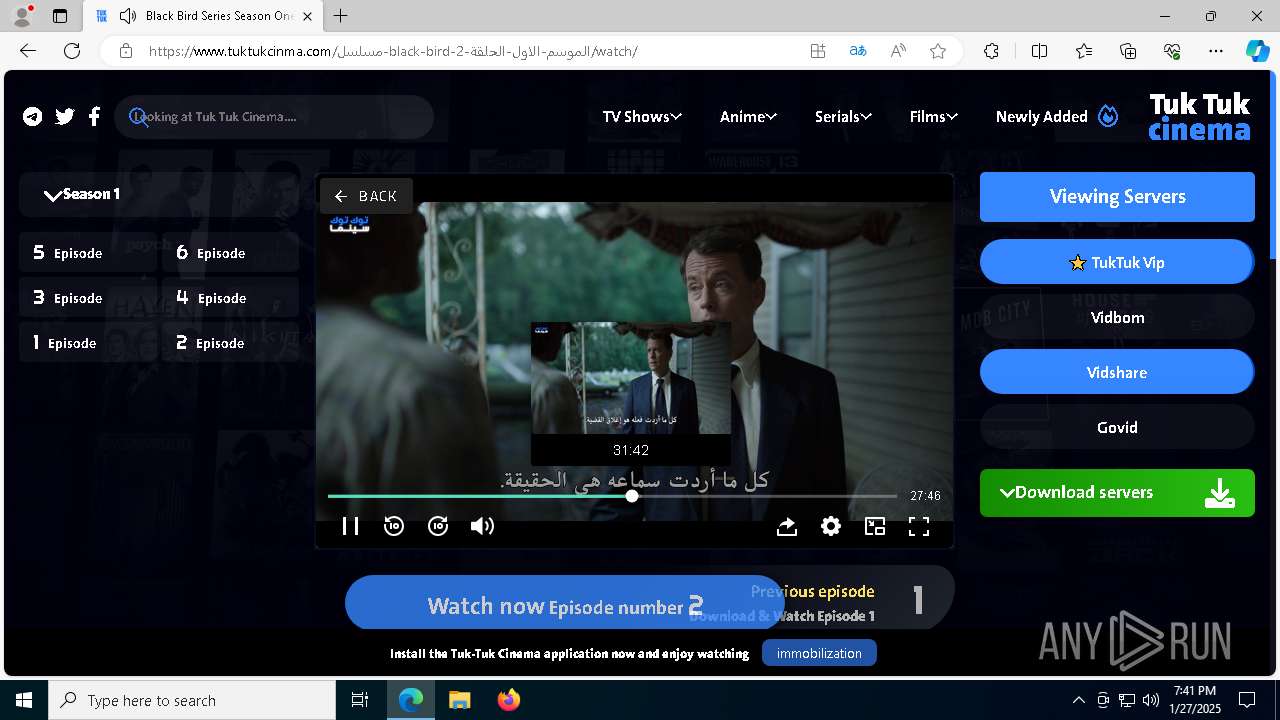Enable picture-in-picture mode
This screenshot has width=1280, height=720.
(x=875, y=526)
